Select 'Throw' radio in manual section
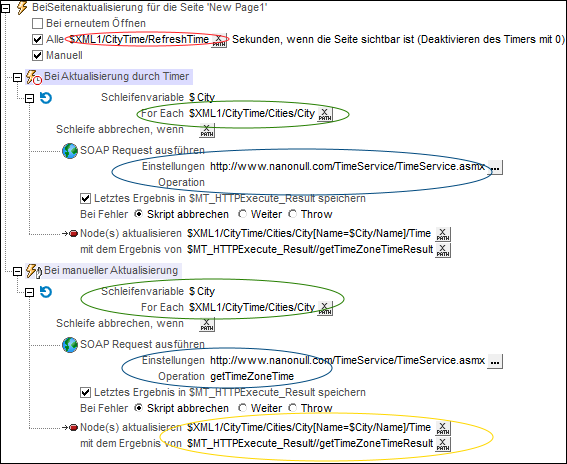Screen dimensions: 567x464 (292, 408)
